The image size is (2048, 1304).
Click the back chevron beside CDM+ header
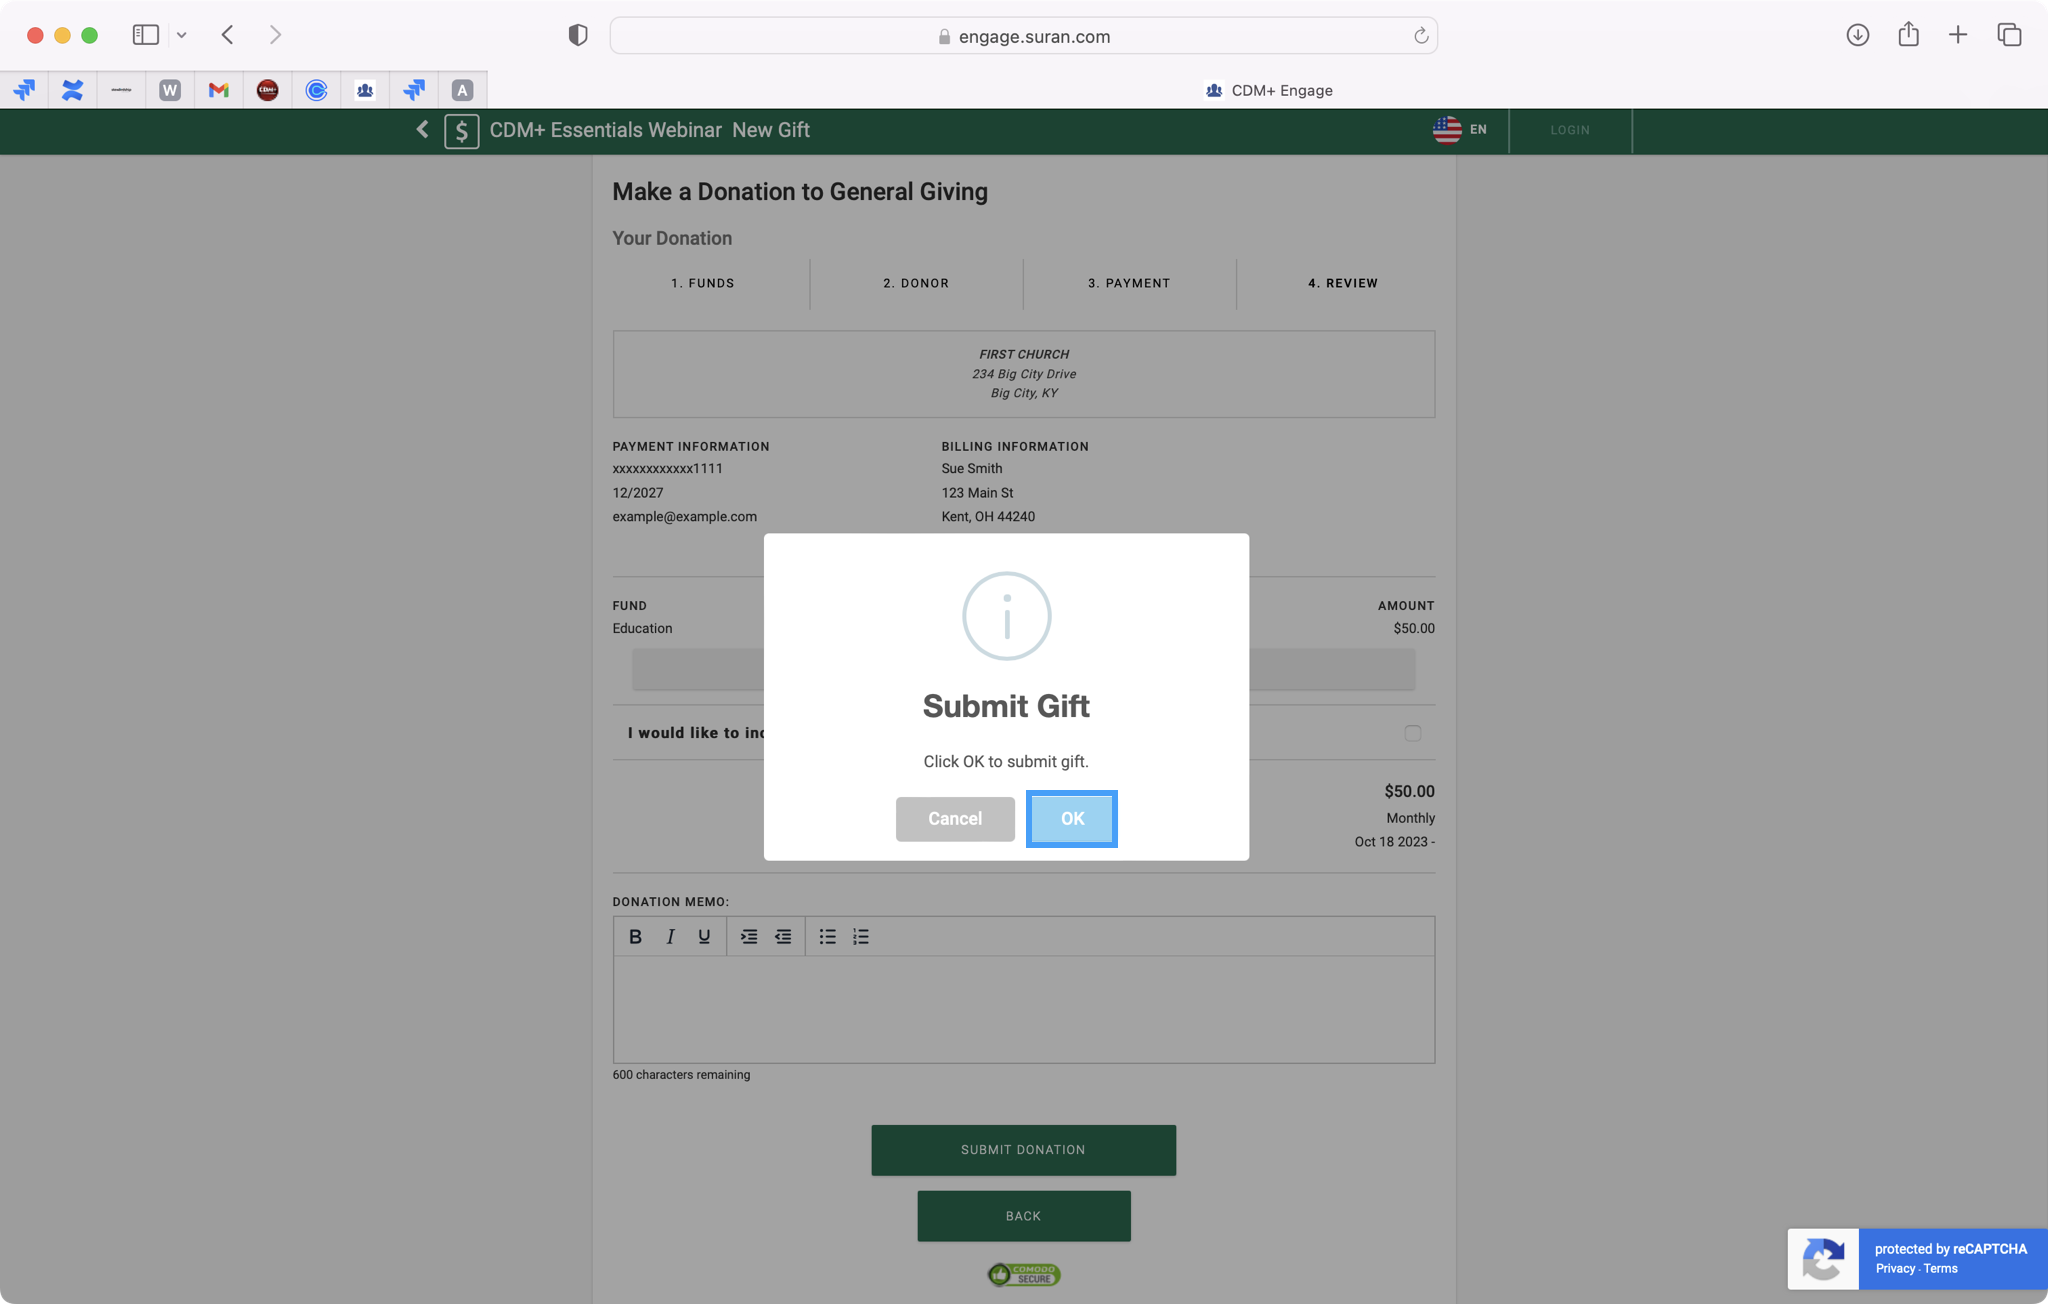click(422, 130)
